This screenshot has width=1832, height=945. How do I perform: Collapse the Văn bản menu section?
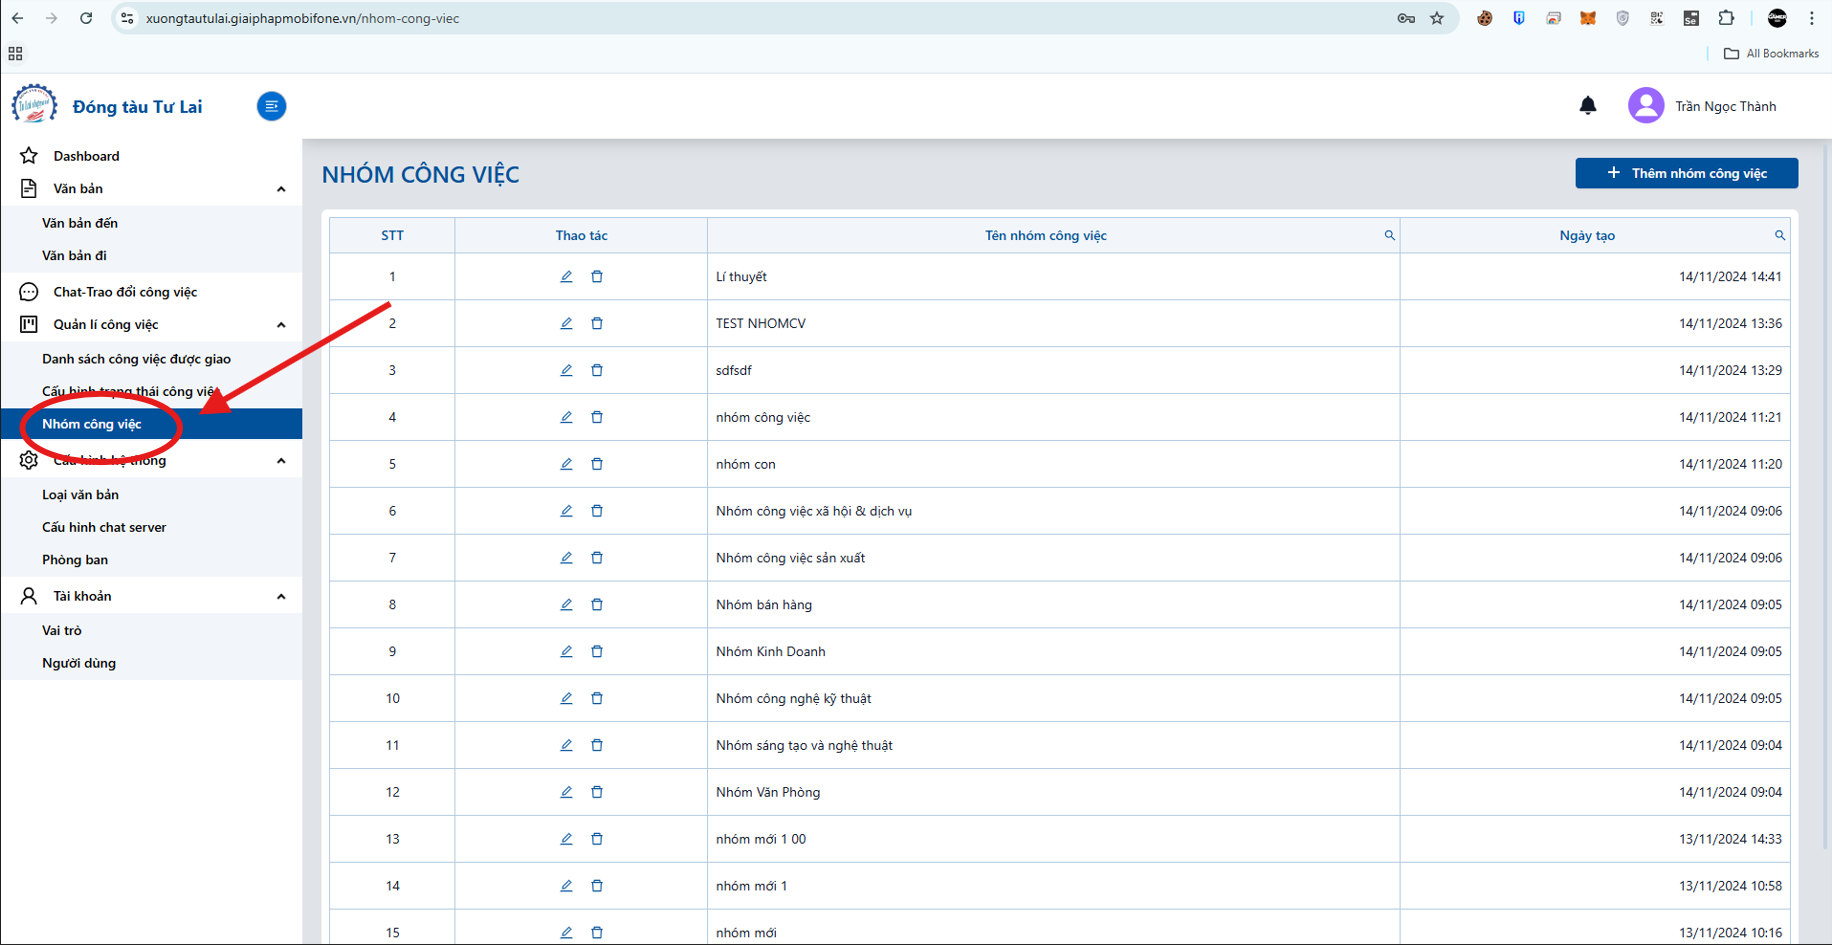click(x=281, y=189)
